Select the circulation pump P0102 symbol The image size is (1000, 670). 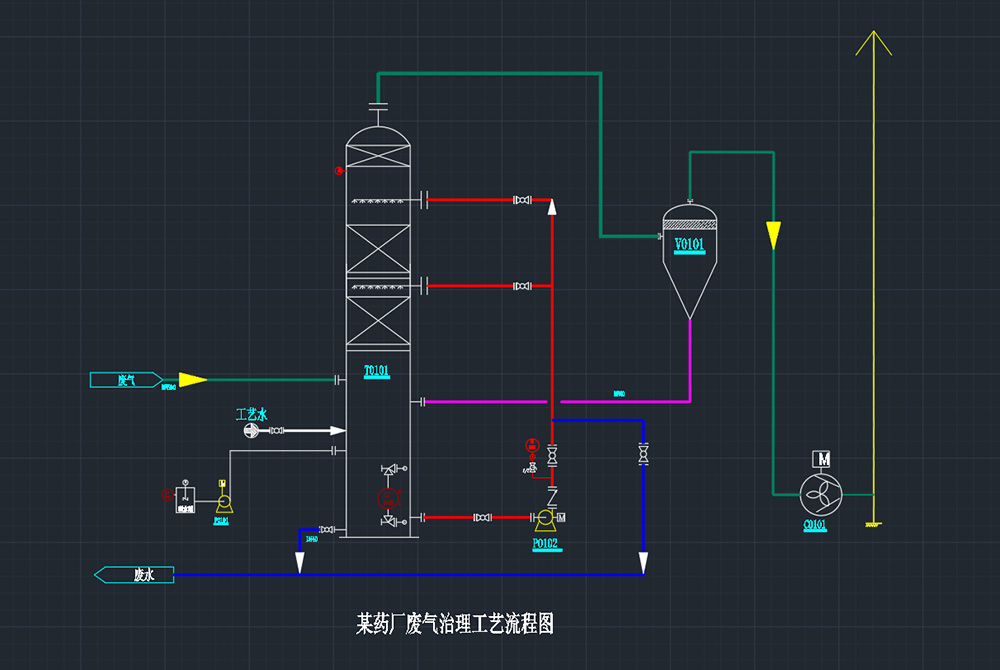tap(545, 518)
